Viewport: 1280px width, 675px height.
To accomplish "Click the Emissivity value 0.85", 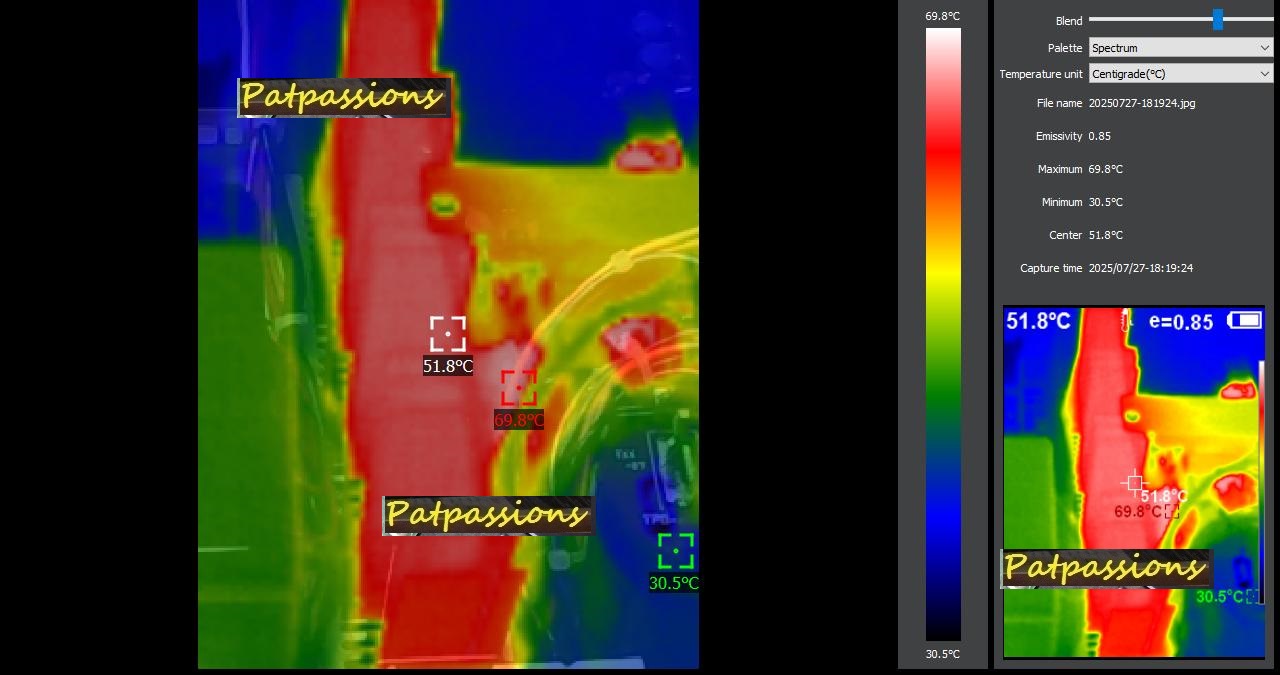I will pos(1099,136).
